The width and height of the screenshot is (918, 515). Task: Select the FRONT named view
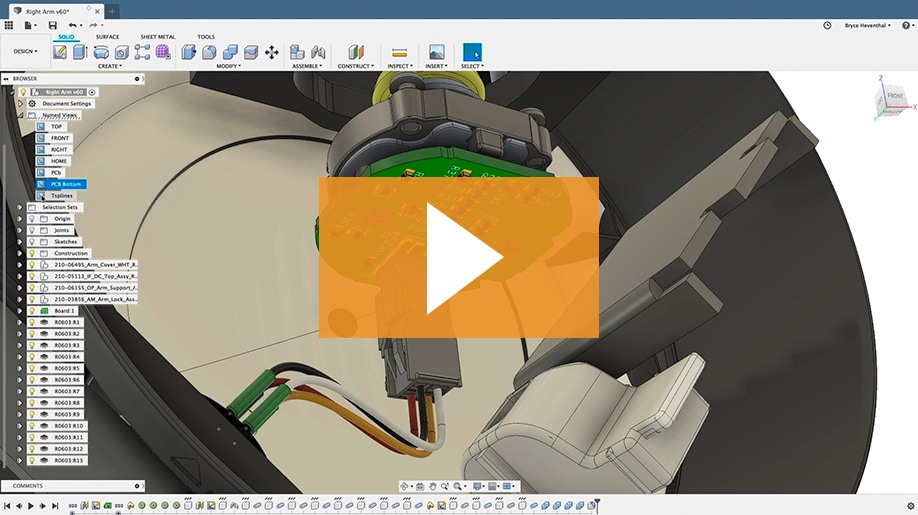(60, 138)
